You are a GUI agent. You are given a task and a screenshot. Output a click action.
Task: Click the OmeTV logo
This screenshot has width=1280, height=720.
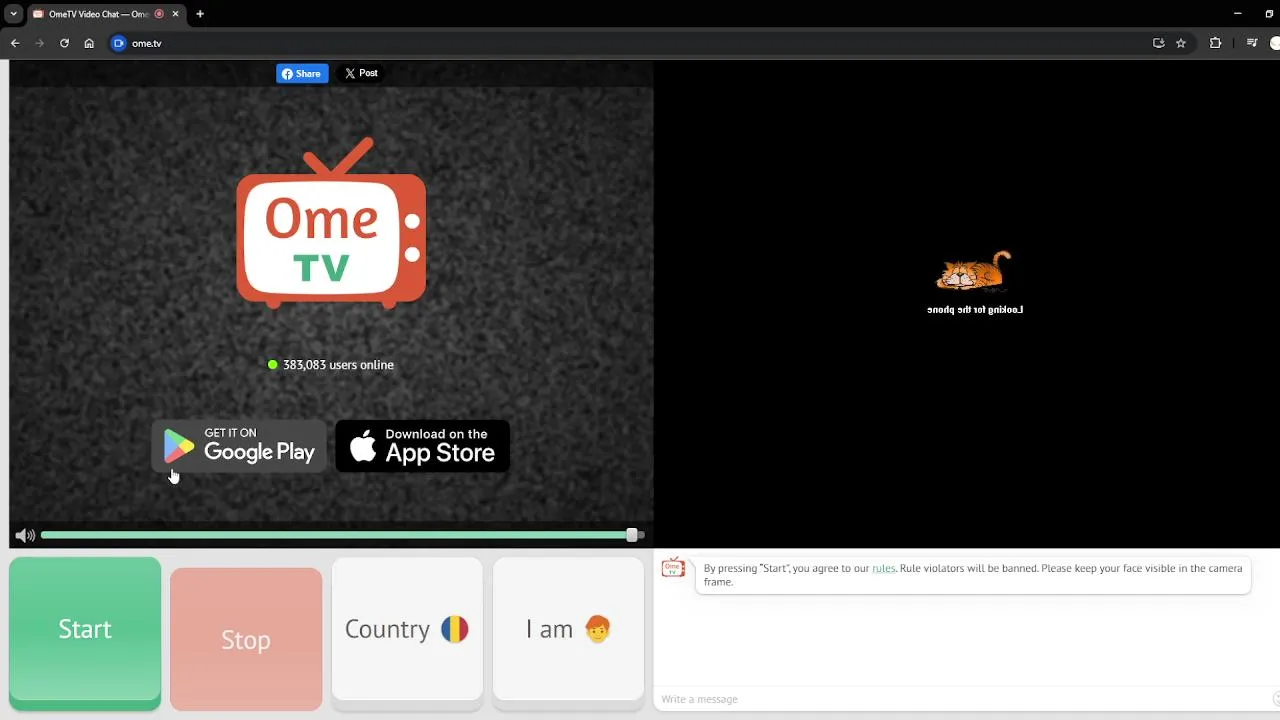(x=331, y=222)
